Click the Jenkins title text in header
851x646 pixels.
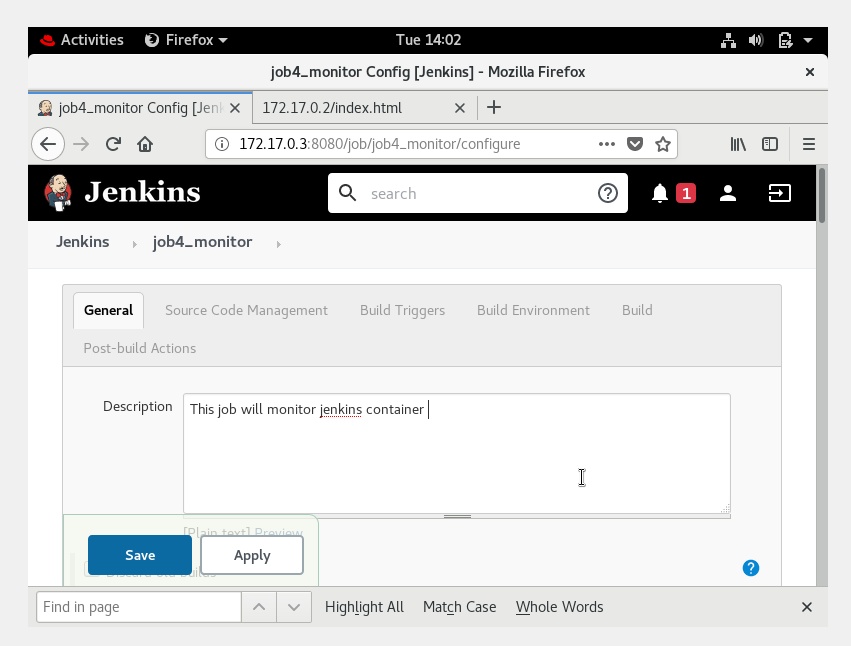point(142,192)
